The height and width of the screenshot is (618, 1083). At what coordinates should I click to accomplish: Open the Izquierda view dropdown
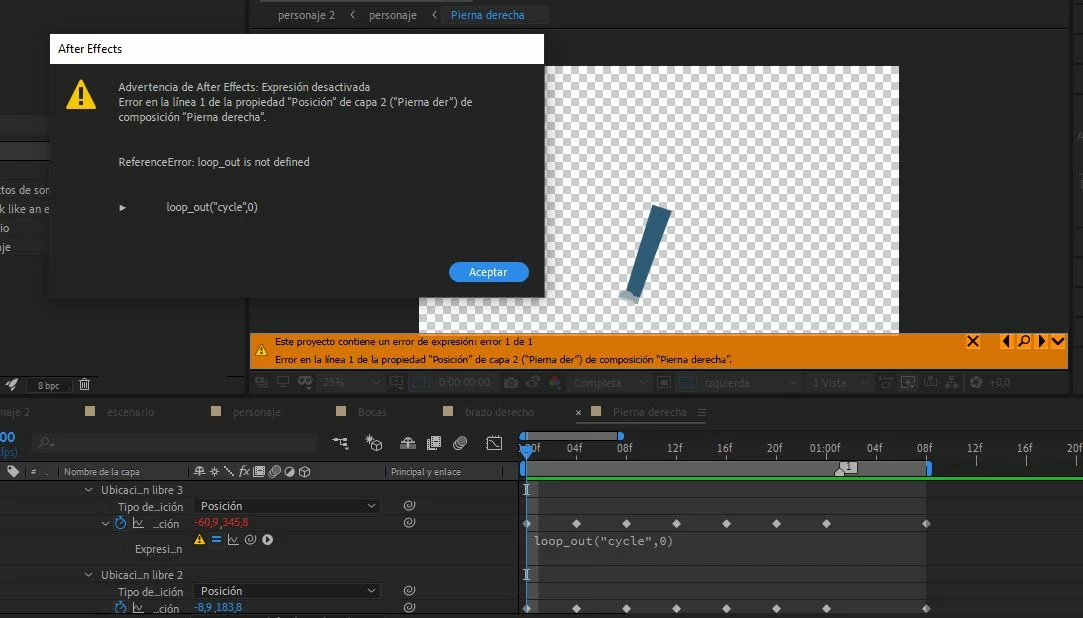751,382
